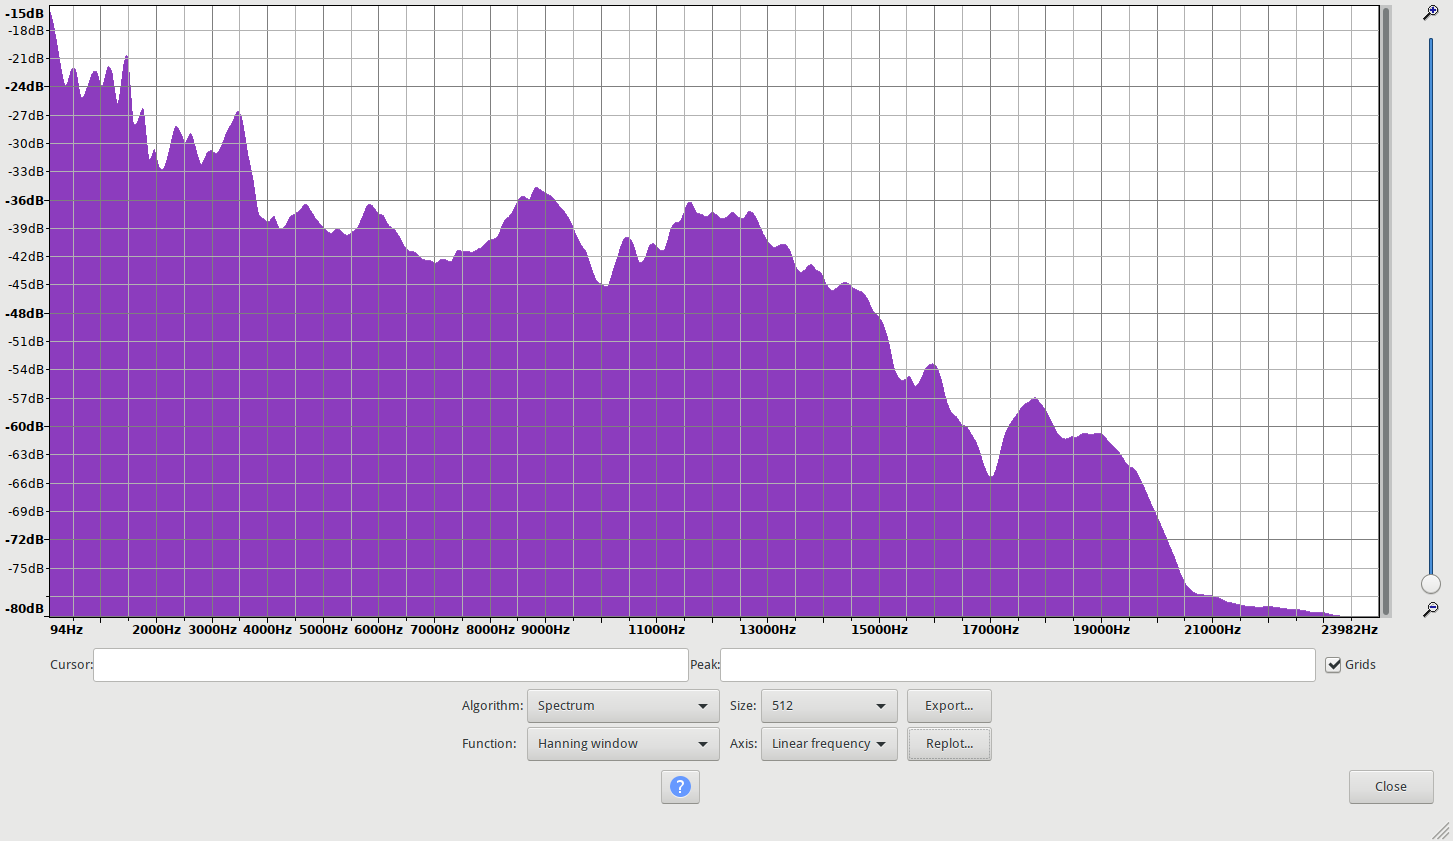
Task: Click the vertical scrollbar beside the spectrum plot
Action: click(1386, 311)
